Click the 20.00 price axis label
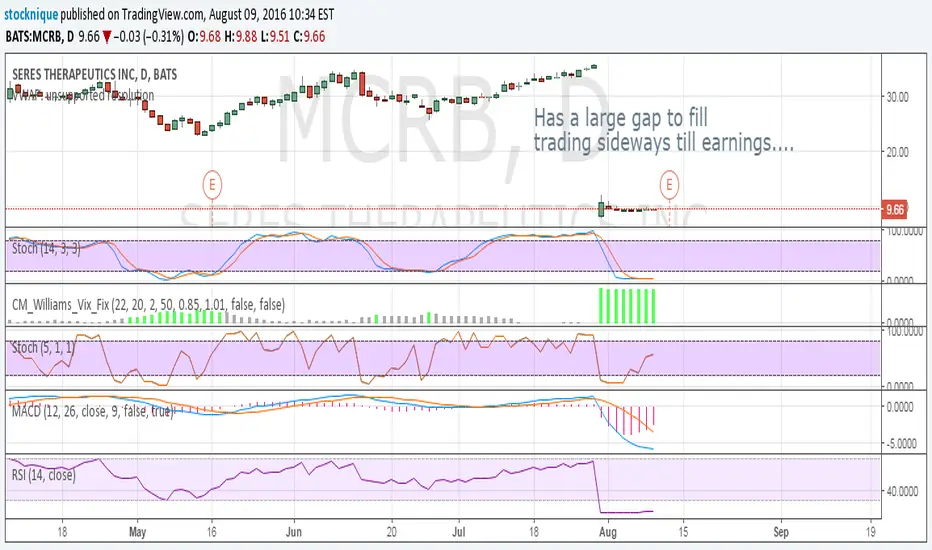Viewport: 932px width, 550px height. pyautogui.click(x=897, y=152)
